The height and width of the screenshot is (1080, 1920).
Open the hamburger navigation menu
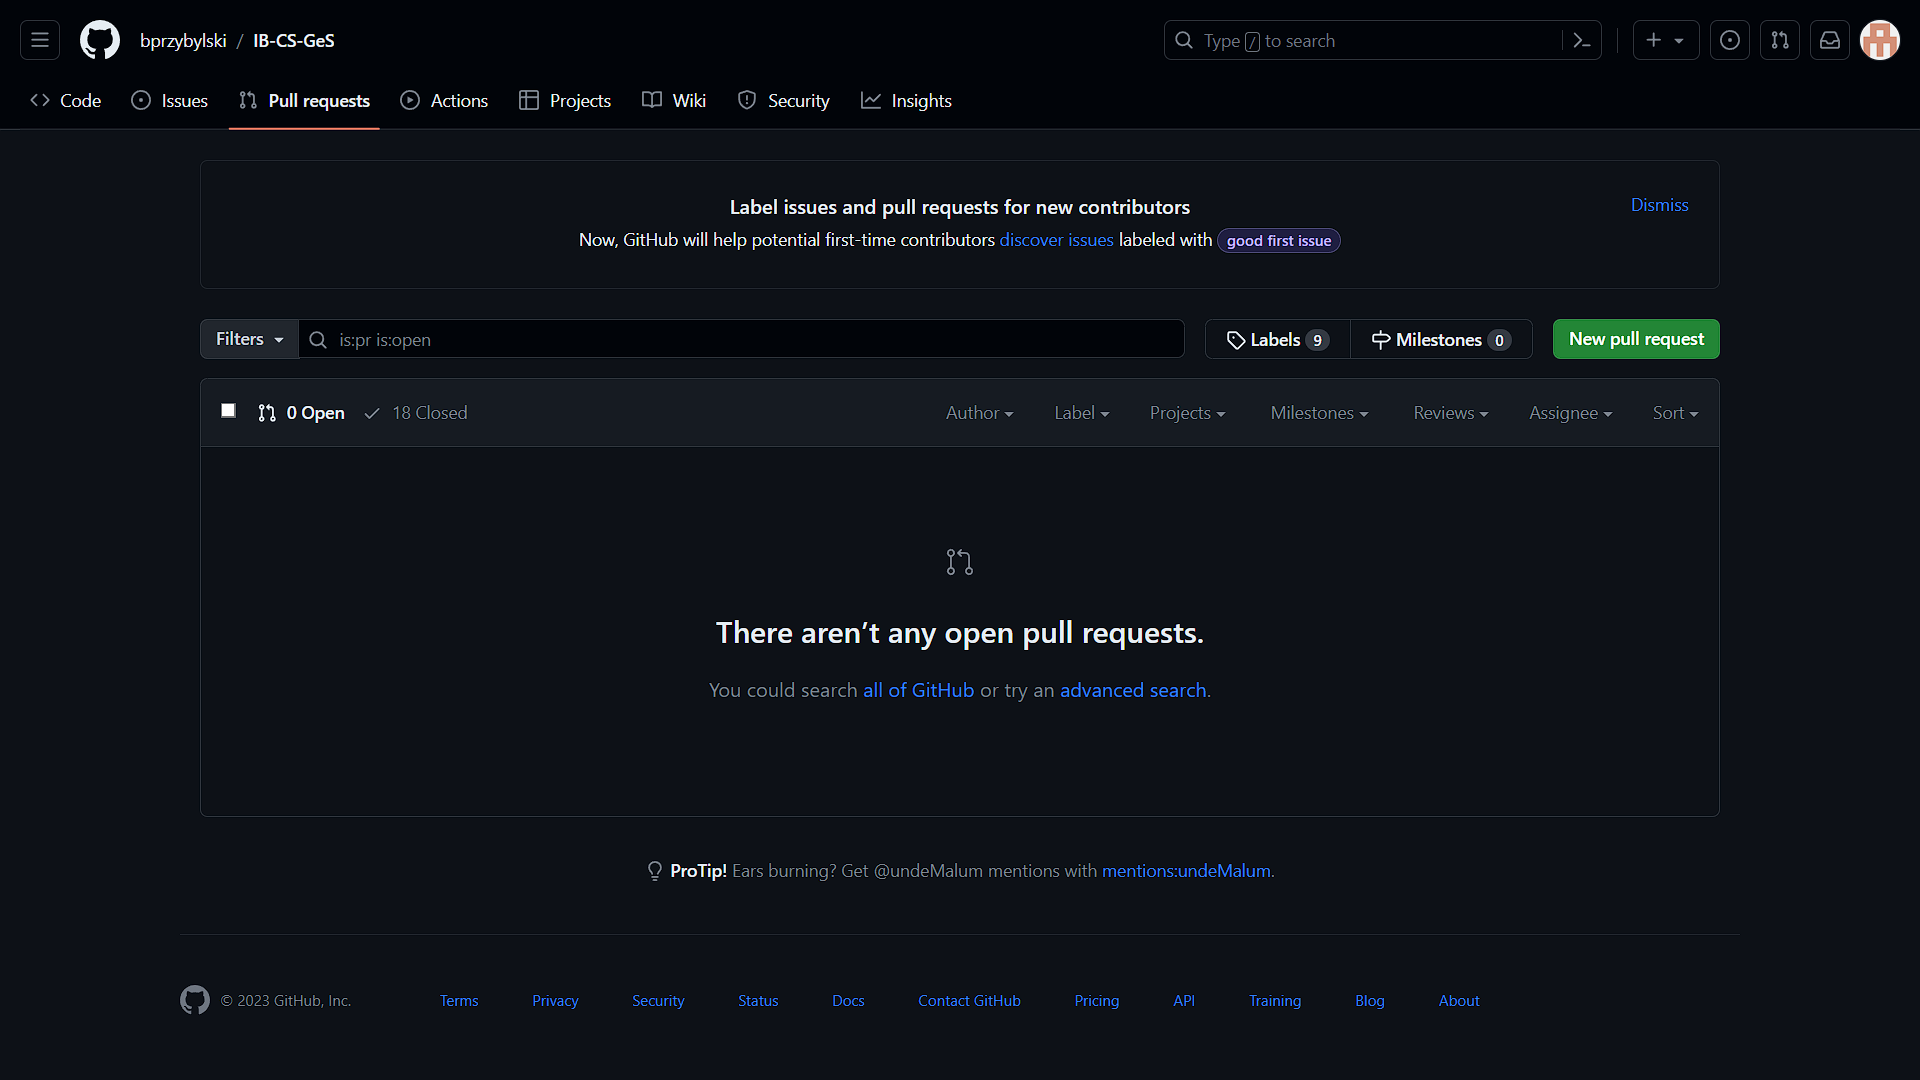40,40
